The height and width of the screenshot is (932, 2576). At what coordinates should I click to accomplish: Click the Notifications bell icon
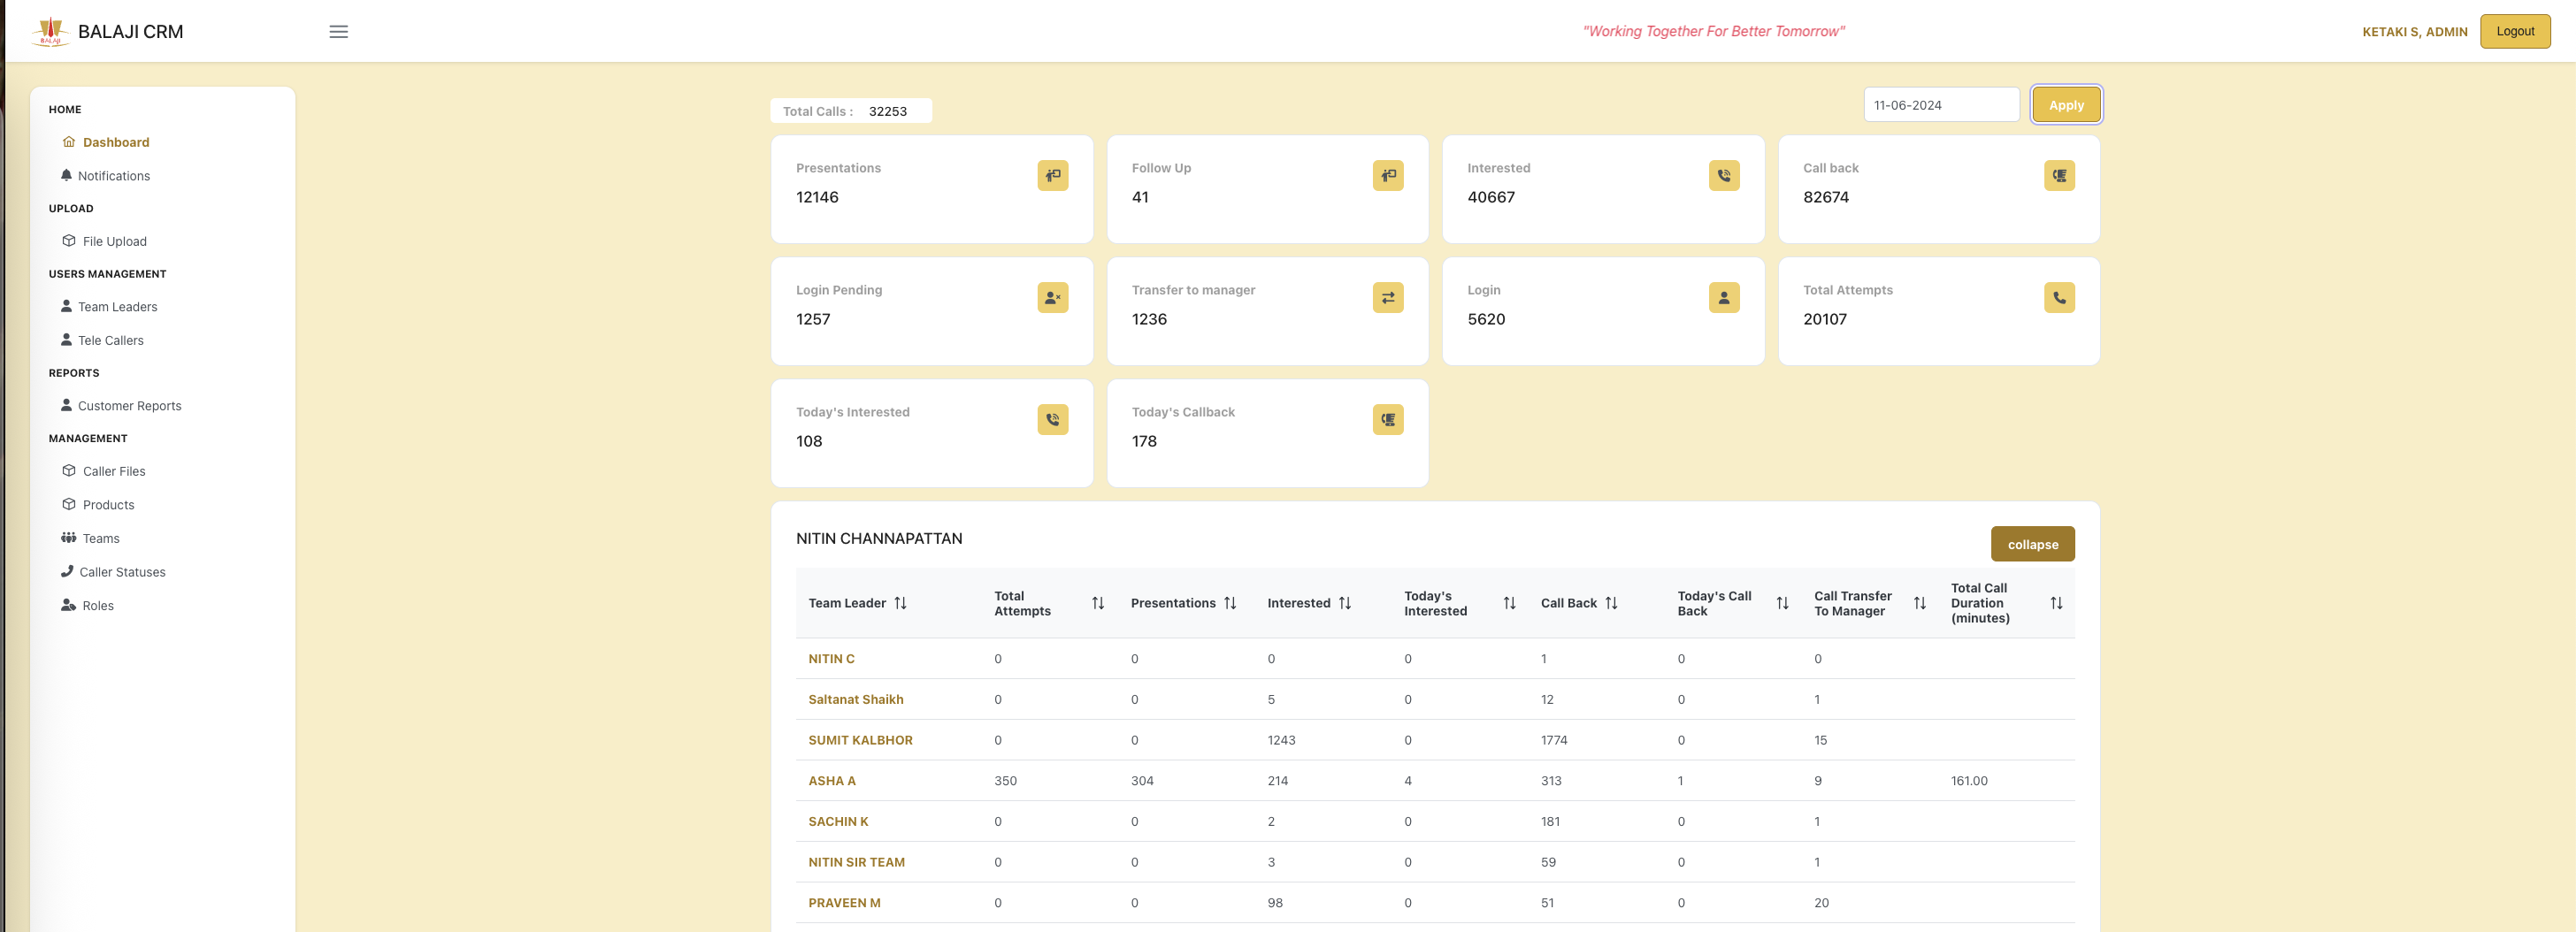(68, 175)
